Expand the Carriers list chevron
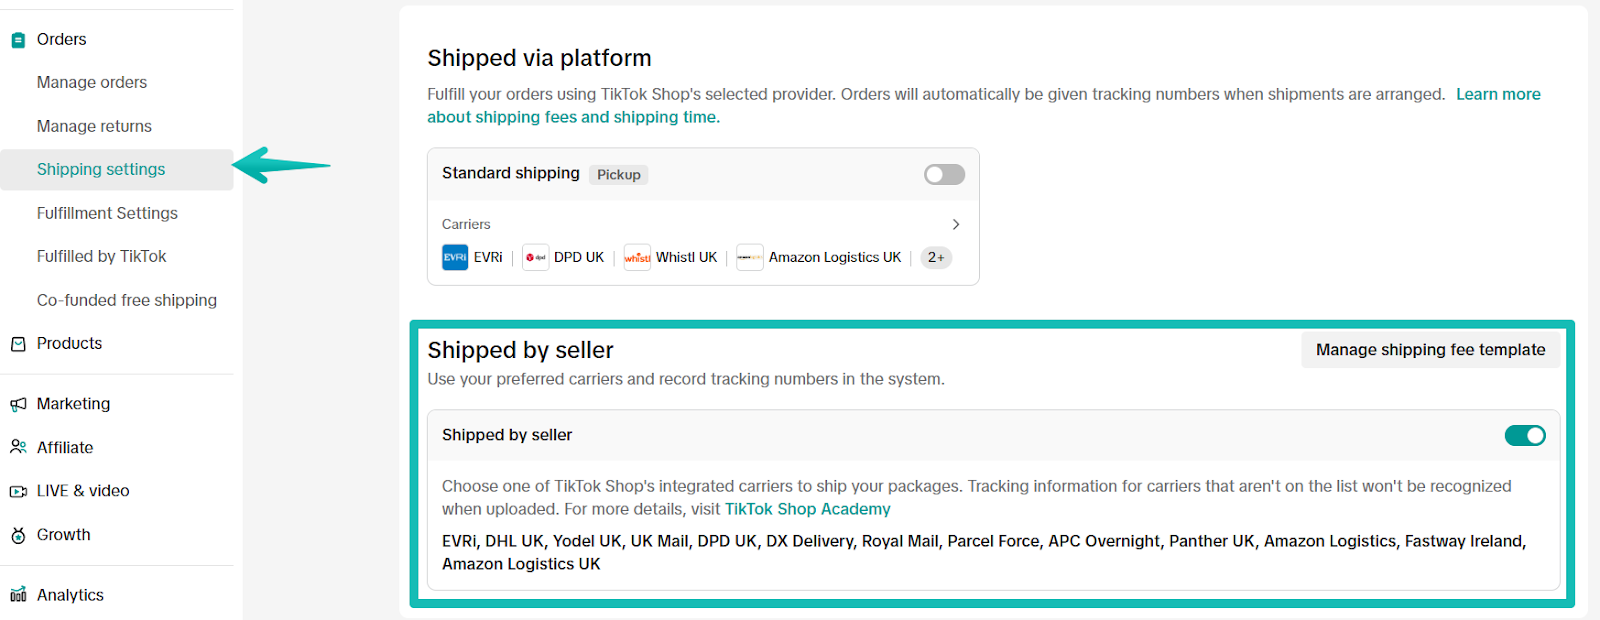 [x=955, y=224]
